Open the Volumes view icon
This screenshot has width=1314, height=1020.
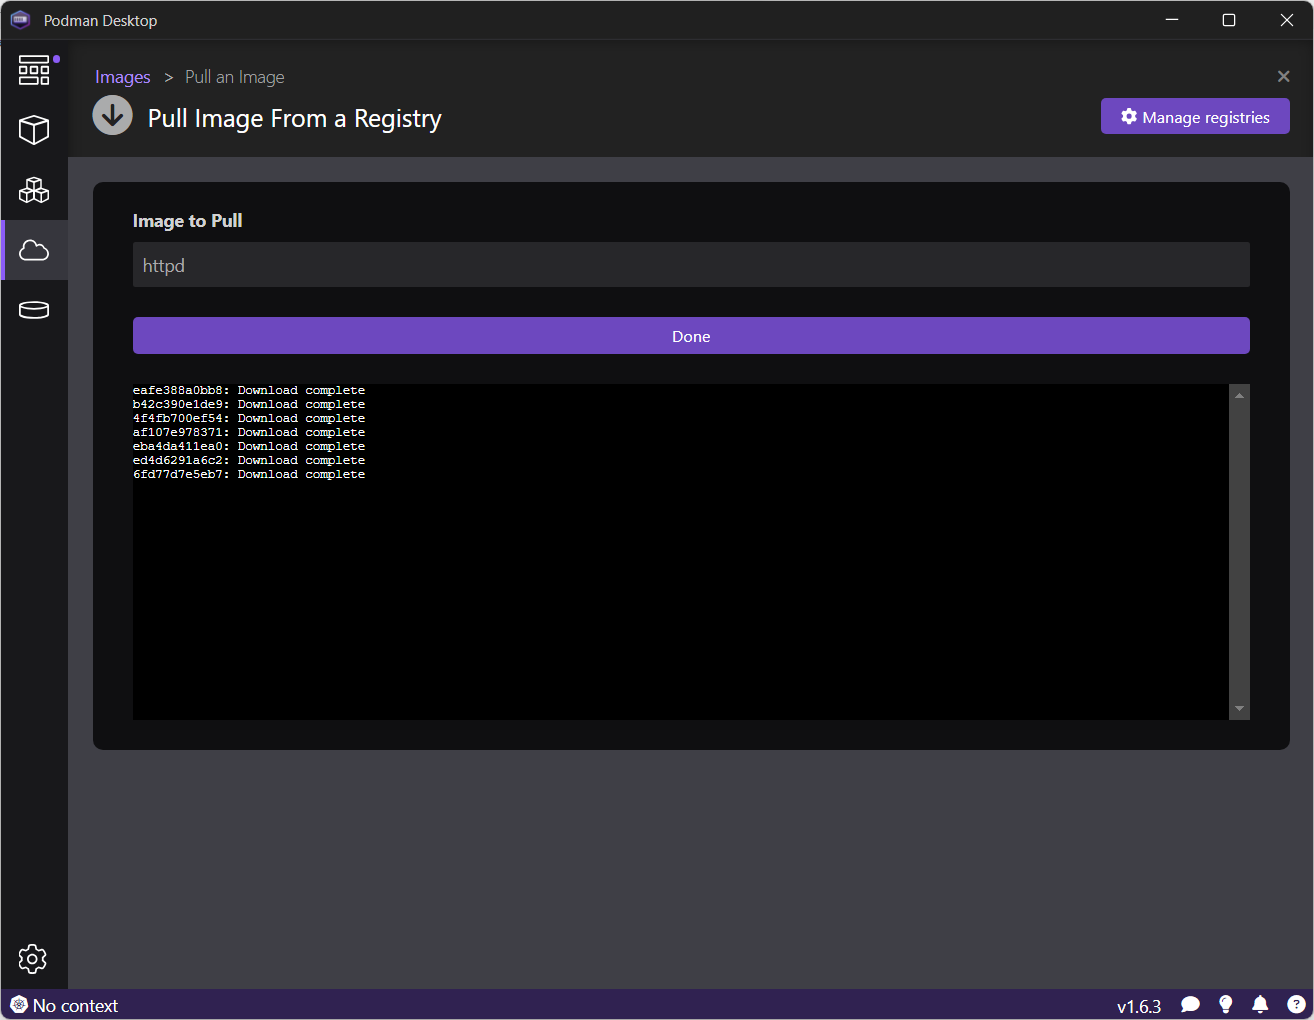coord(34,310)
